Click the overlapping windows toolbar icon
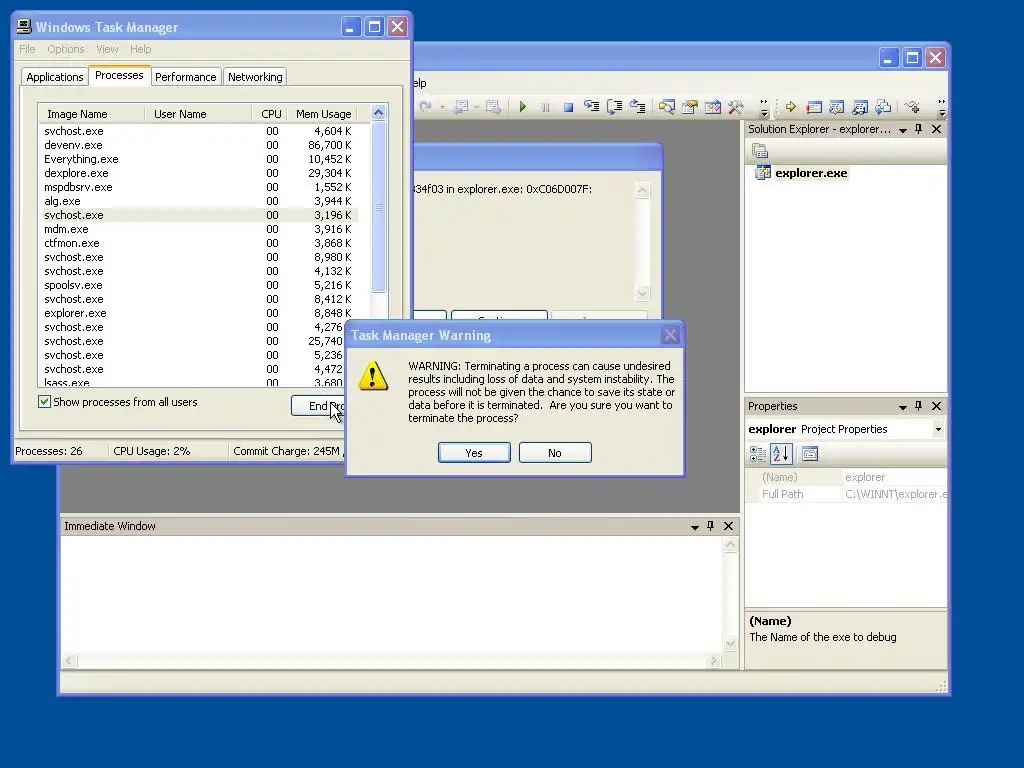Image resolution: width=1024 pixels, height=768 pixels. point(883,106)
